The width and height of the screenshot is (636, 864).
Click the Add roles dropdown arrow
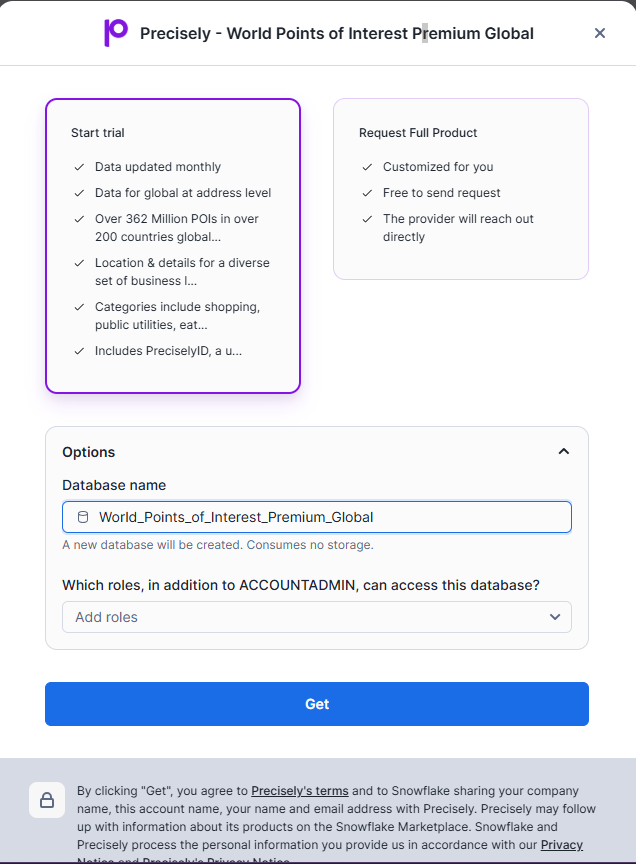coord(555,617)
